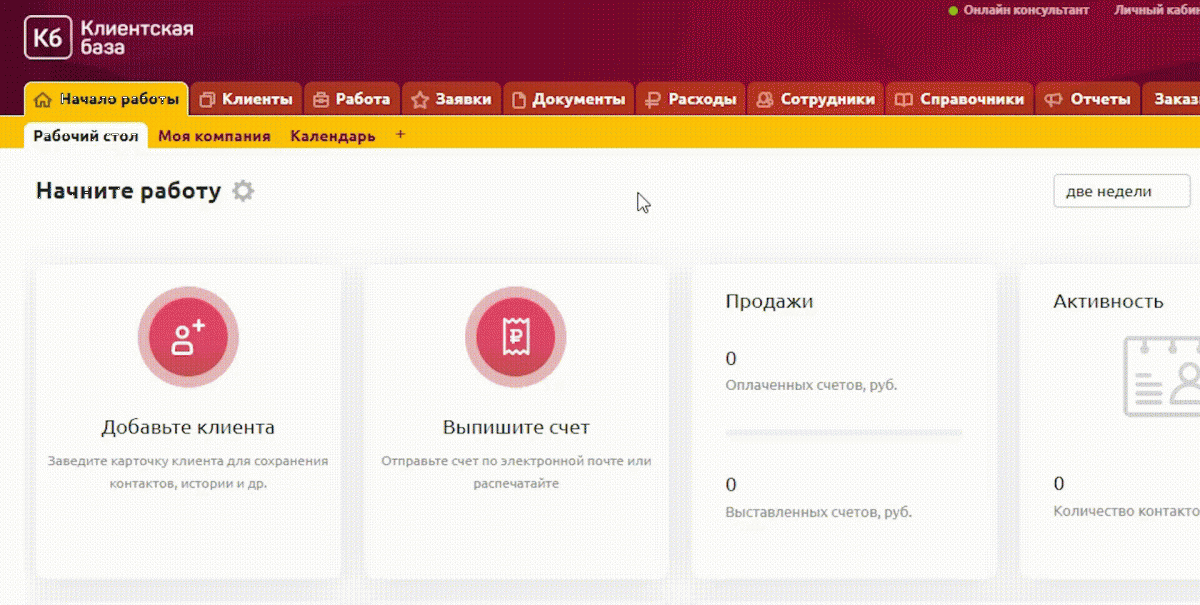This screenshot has height=605, width=1200.
Task: Open the Клиенты tab
Action: pos(246,100)
